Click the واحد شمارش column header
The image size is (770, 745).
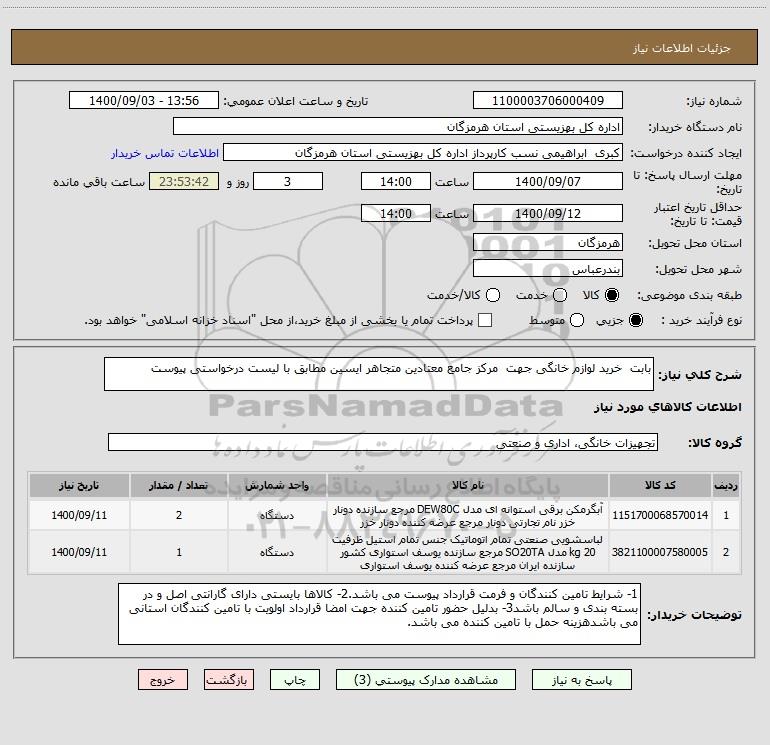pos(277,486)
